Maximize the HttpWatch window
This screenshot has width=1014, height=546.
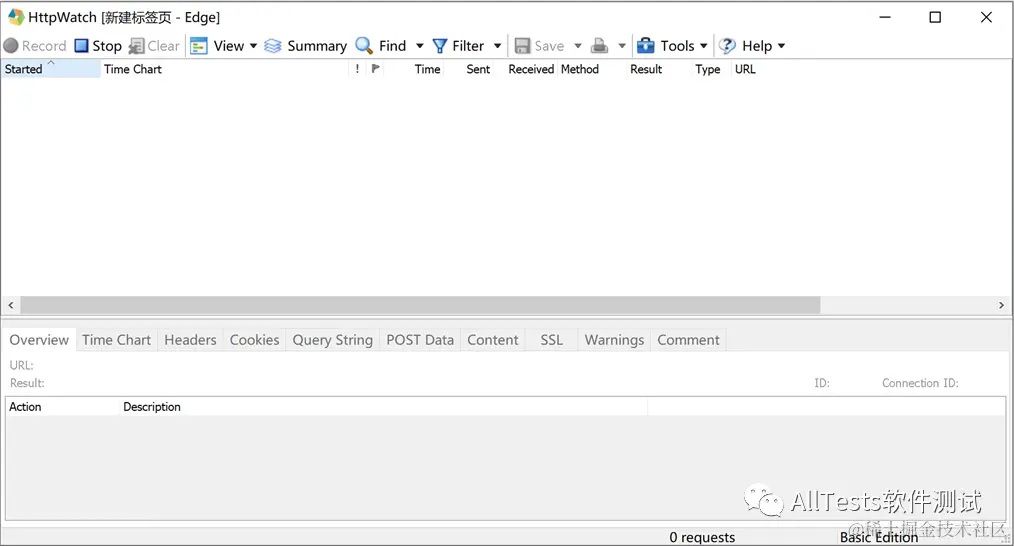[935, 17]
